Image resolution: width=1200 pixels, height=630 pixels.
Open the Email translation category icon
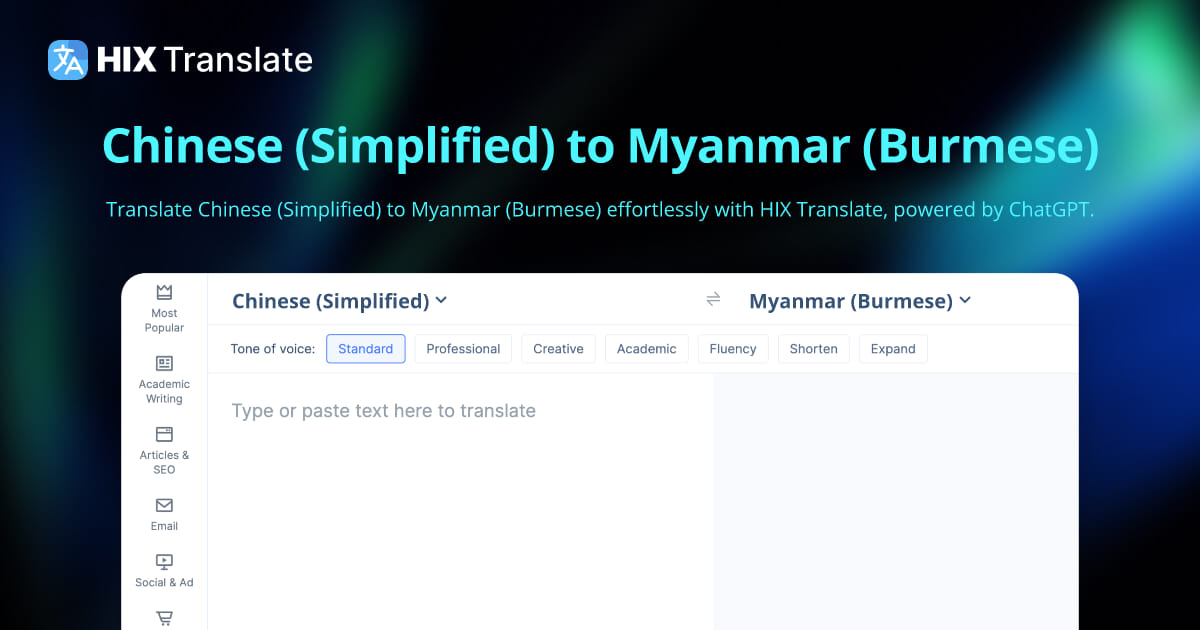coord(163,507)
